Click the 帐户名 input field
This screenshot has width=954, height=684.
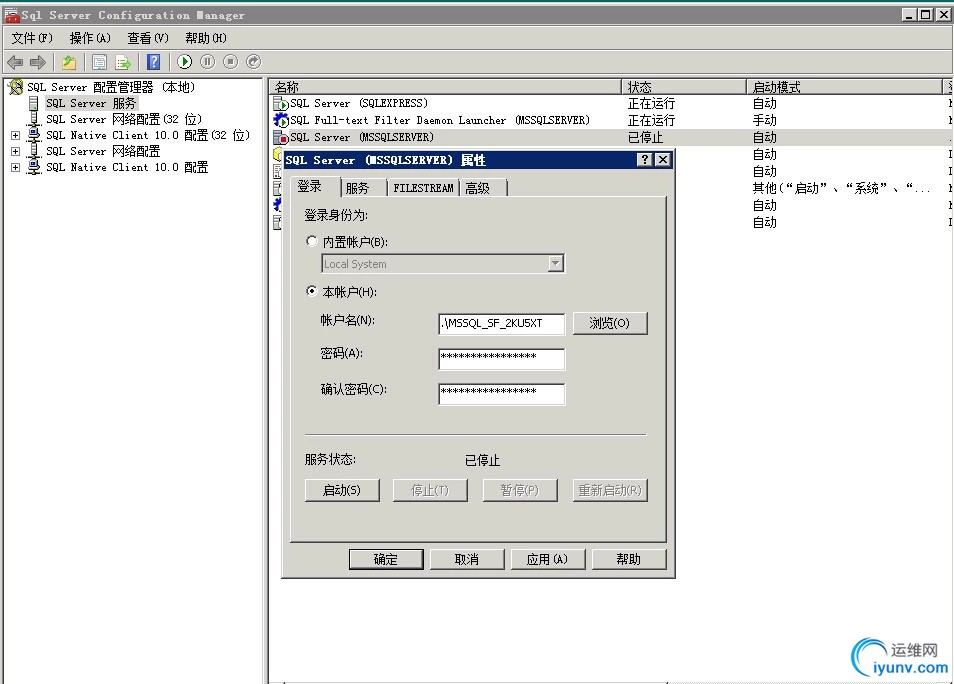point(501,324)
